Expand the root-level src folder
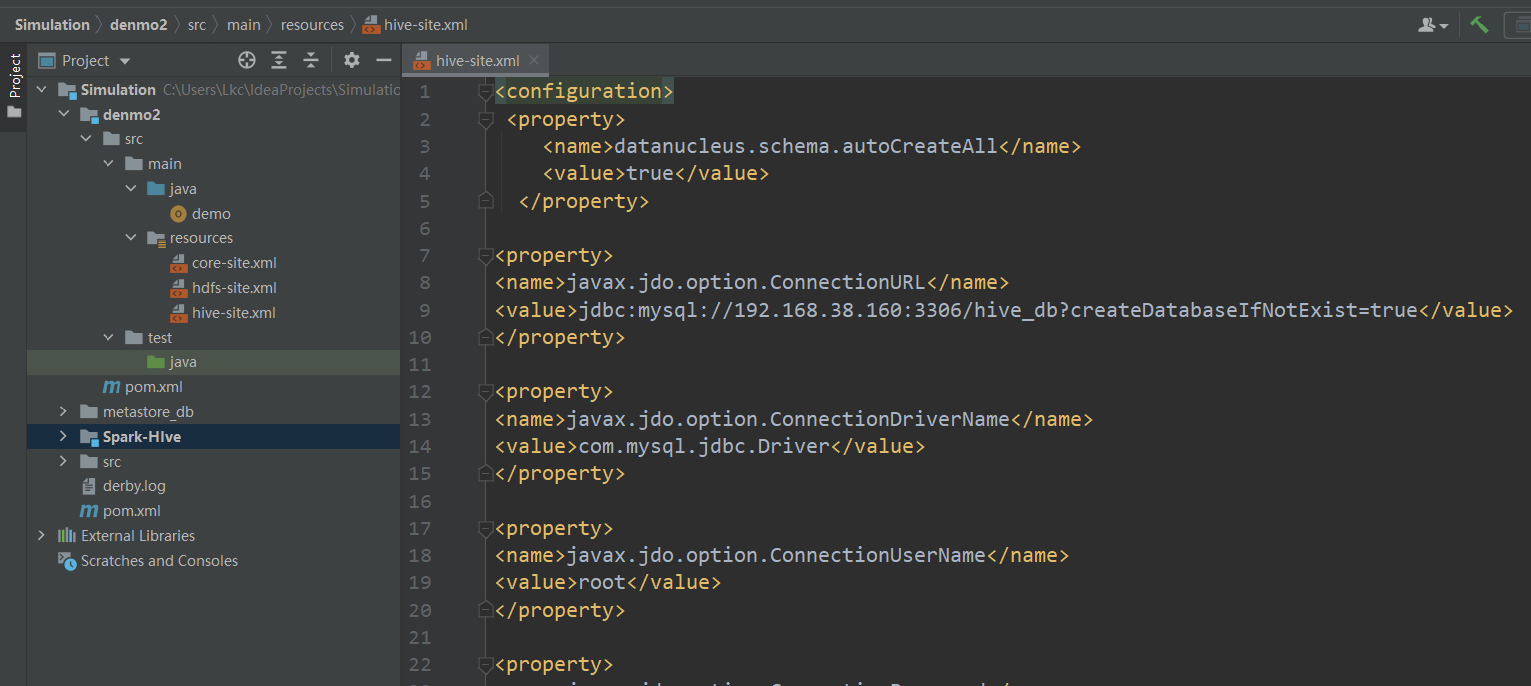 64,461
